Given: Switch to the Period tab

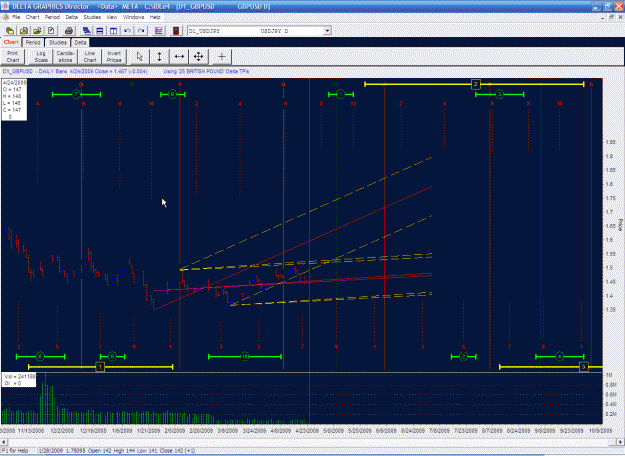Looking at the screenshot, I should 33,43.
